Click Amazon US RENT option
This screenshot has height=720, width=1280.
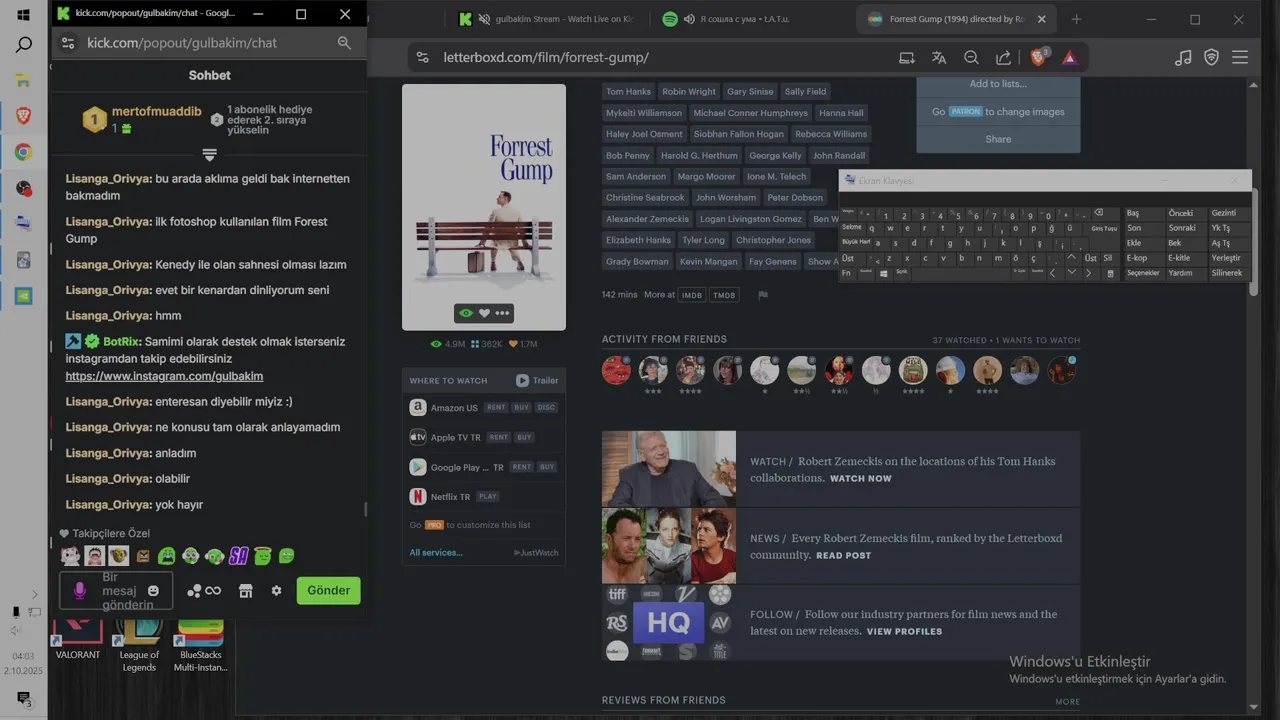pyautogui.click(x=496, y=407)
